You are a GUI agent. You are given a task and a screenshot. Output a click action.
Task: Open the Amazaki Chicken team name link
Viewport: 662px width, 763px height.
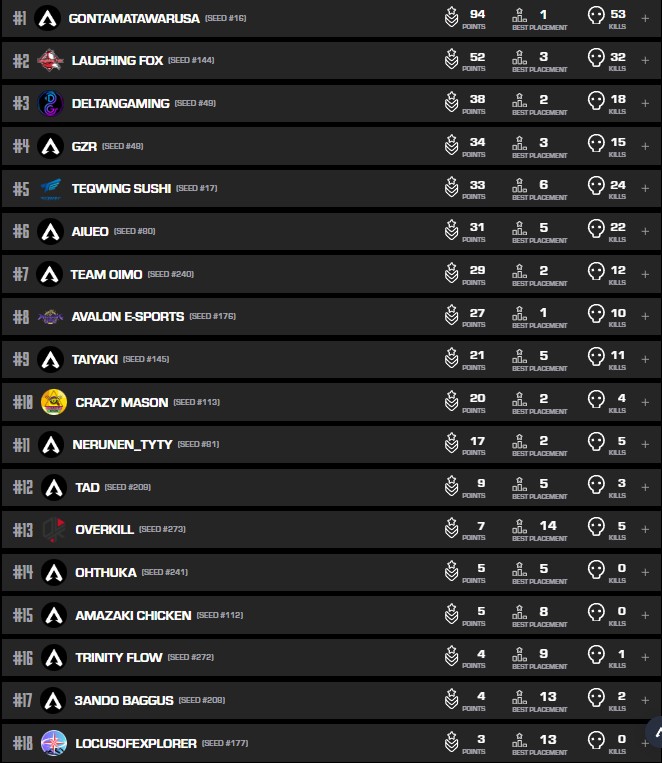(132, 615)
